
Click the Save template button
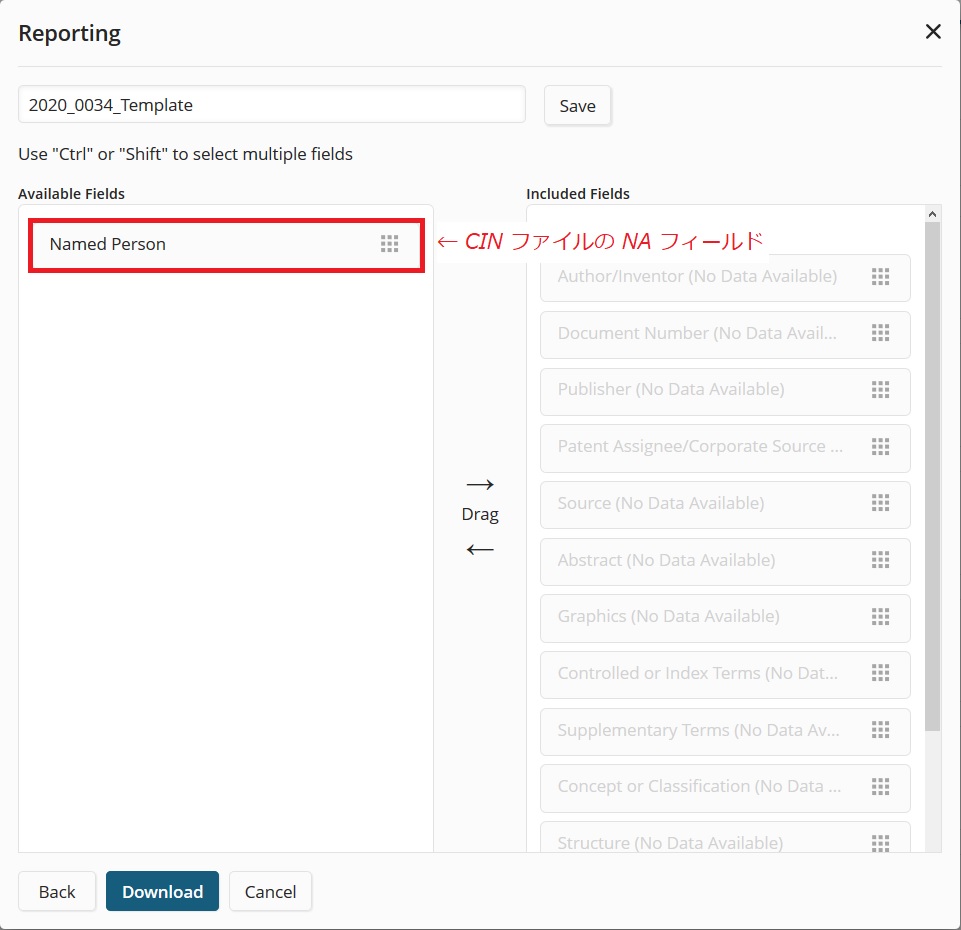coord(577,105)
